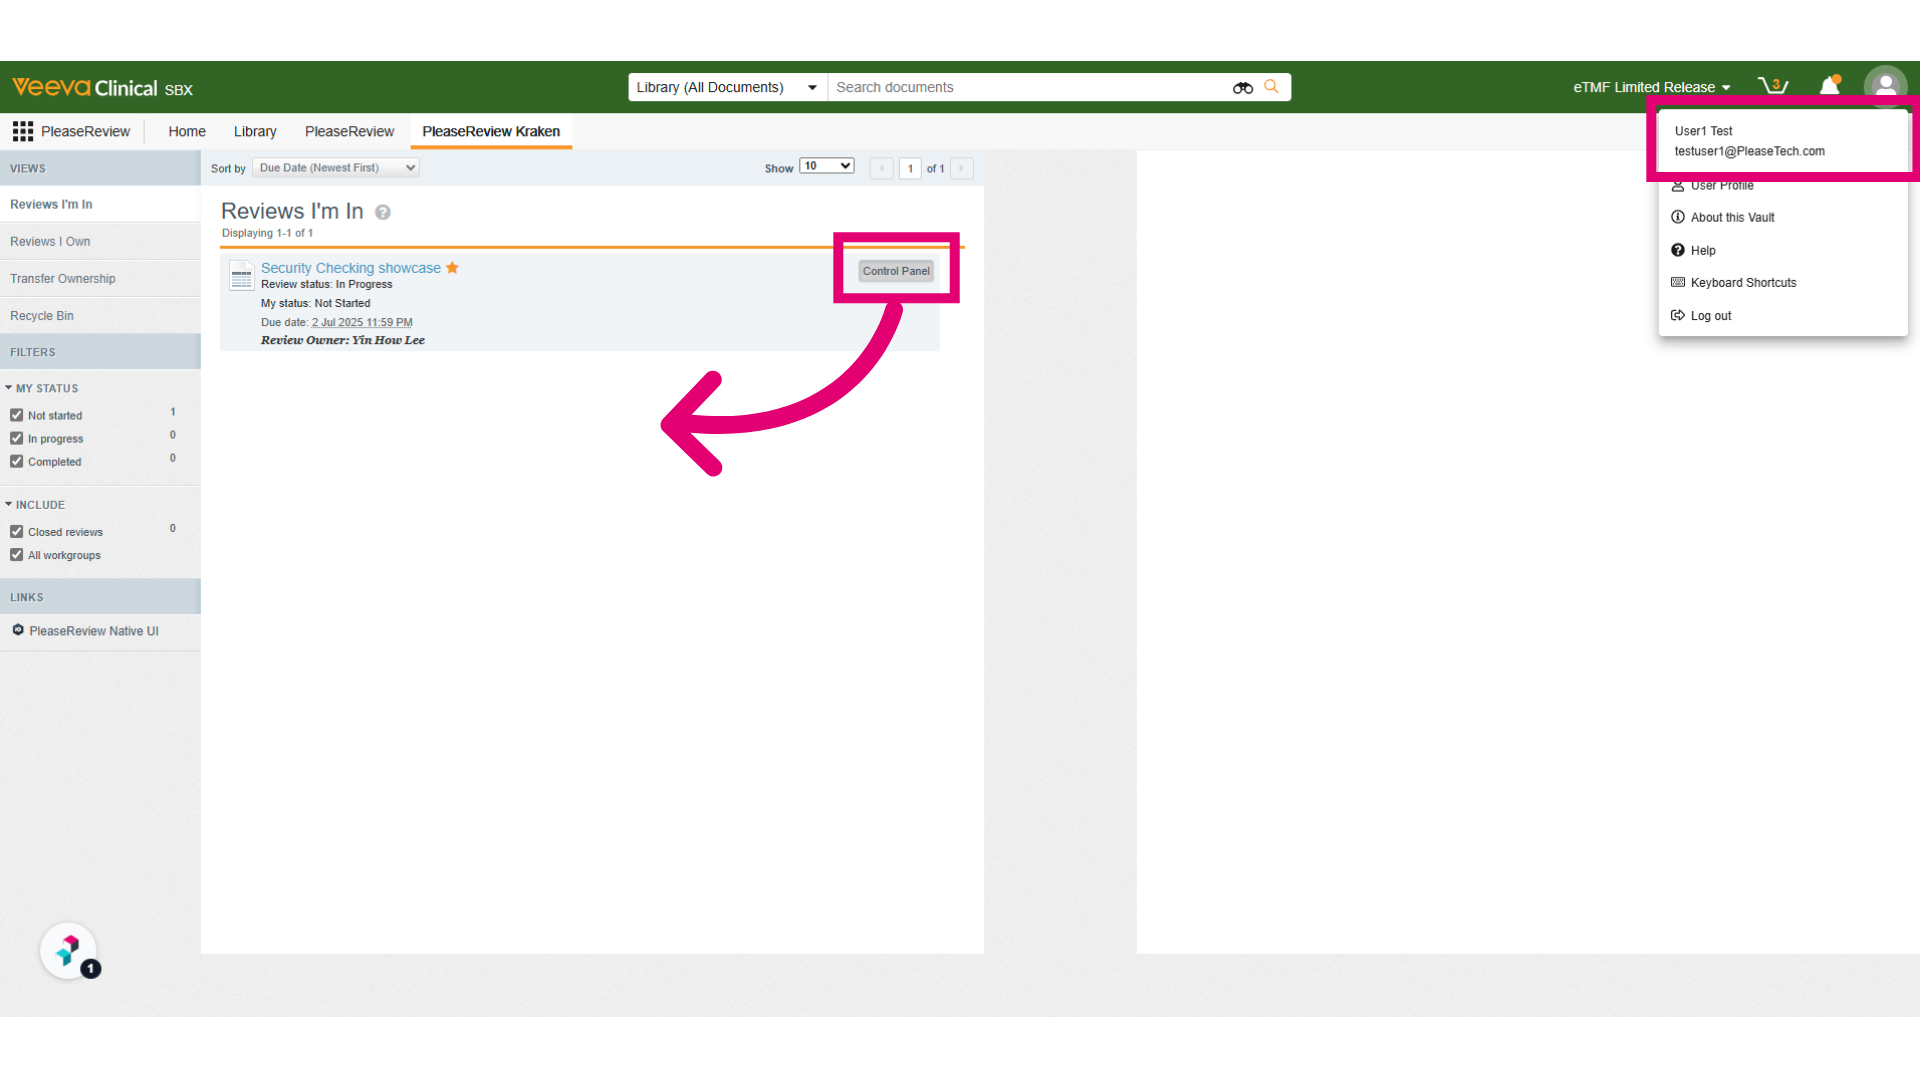
Task: Select the Reviews I'm In view
Action: tap(100, 204)
